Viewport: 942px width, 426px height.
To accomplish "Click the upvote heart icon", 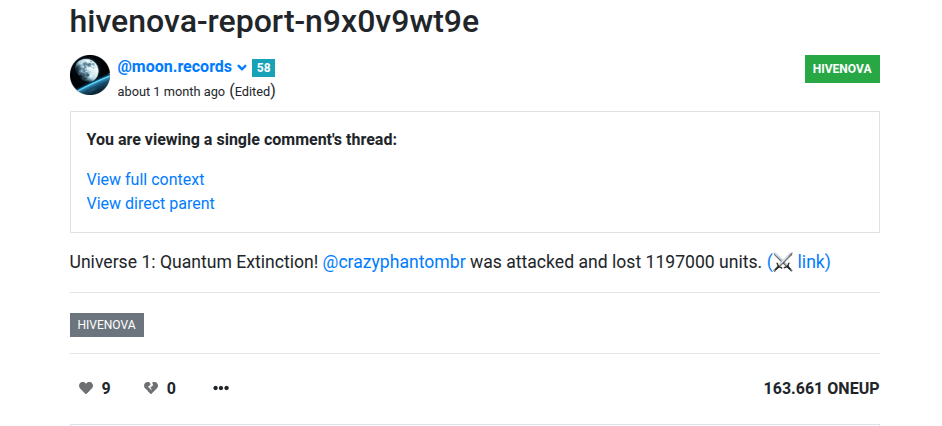I will coord(86,388).
